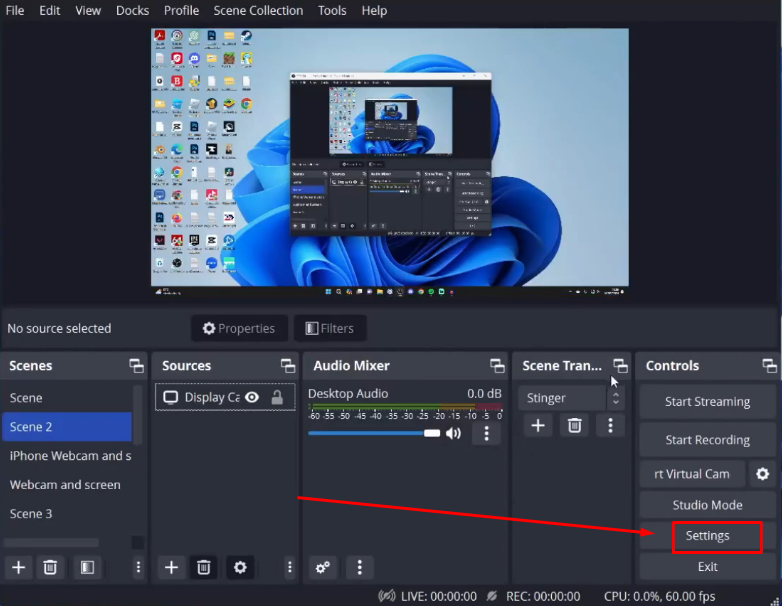
Task: Mute Desktop Audio speaker icon
Action: pyautogui.click(x=454, y=433)
